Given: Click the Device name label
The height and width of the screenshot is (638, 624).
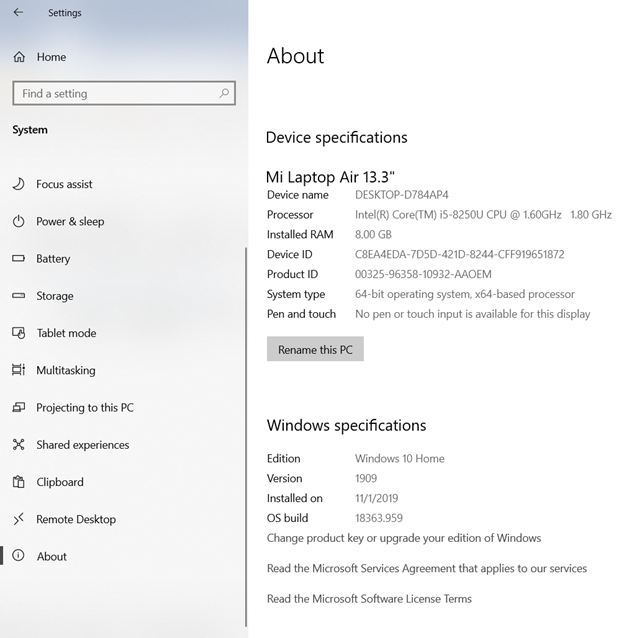Looking at the screenshot, I should coord(297,195).
